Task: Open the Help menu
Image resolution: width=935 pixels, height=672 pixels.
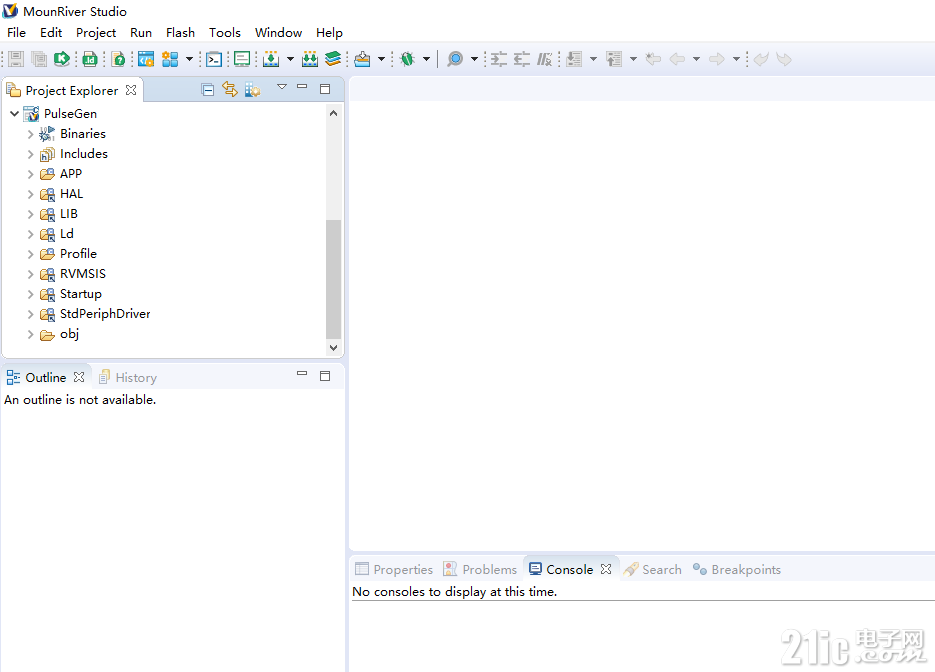Action: point(329,32)
